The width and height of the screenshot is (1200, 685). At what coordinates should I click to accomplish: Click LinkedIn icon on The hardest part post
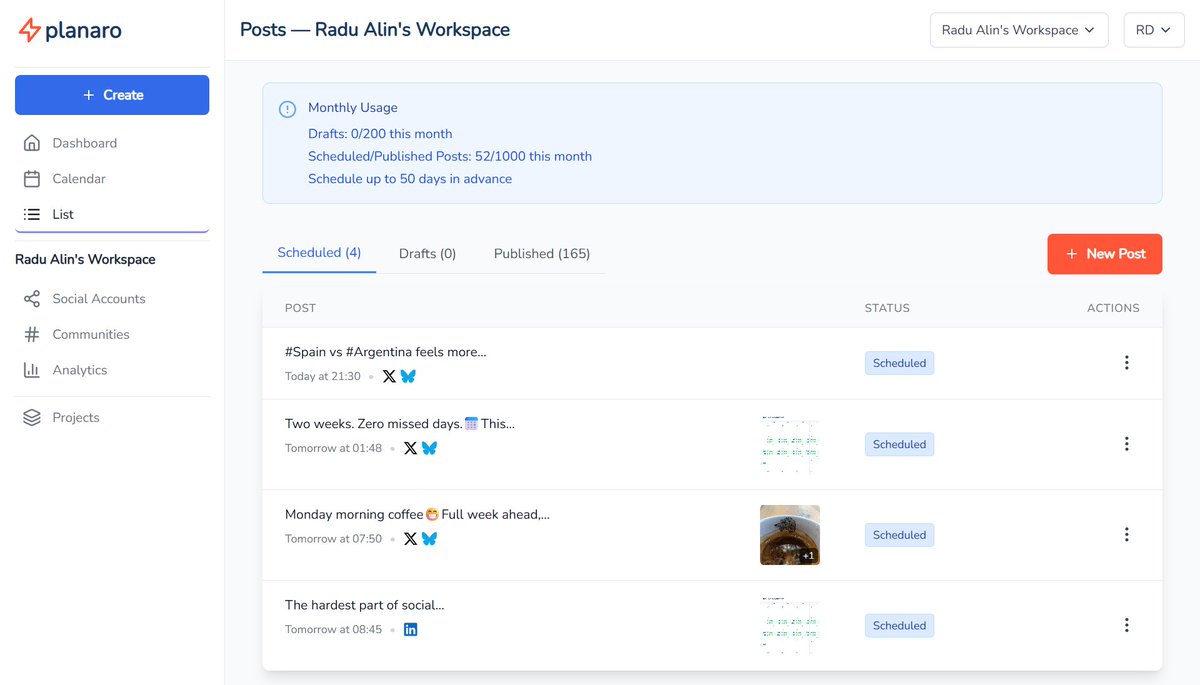[410, 629]
